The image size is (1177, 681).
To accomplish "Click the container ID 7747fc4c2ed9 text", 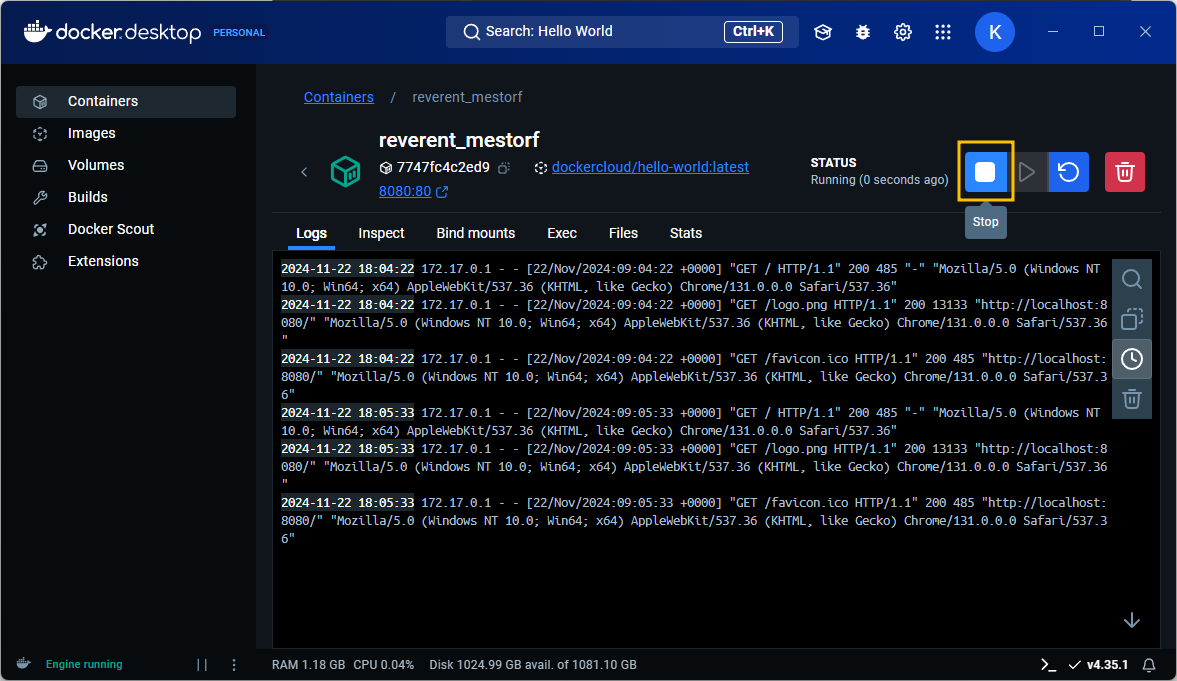I will (x=443, y=167).
